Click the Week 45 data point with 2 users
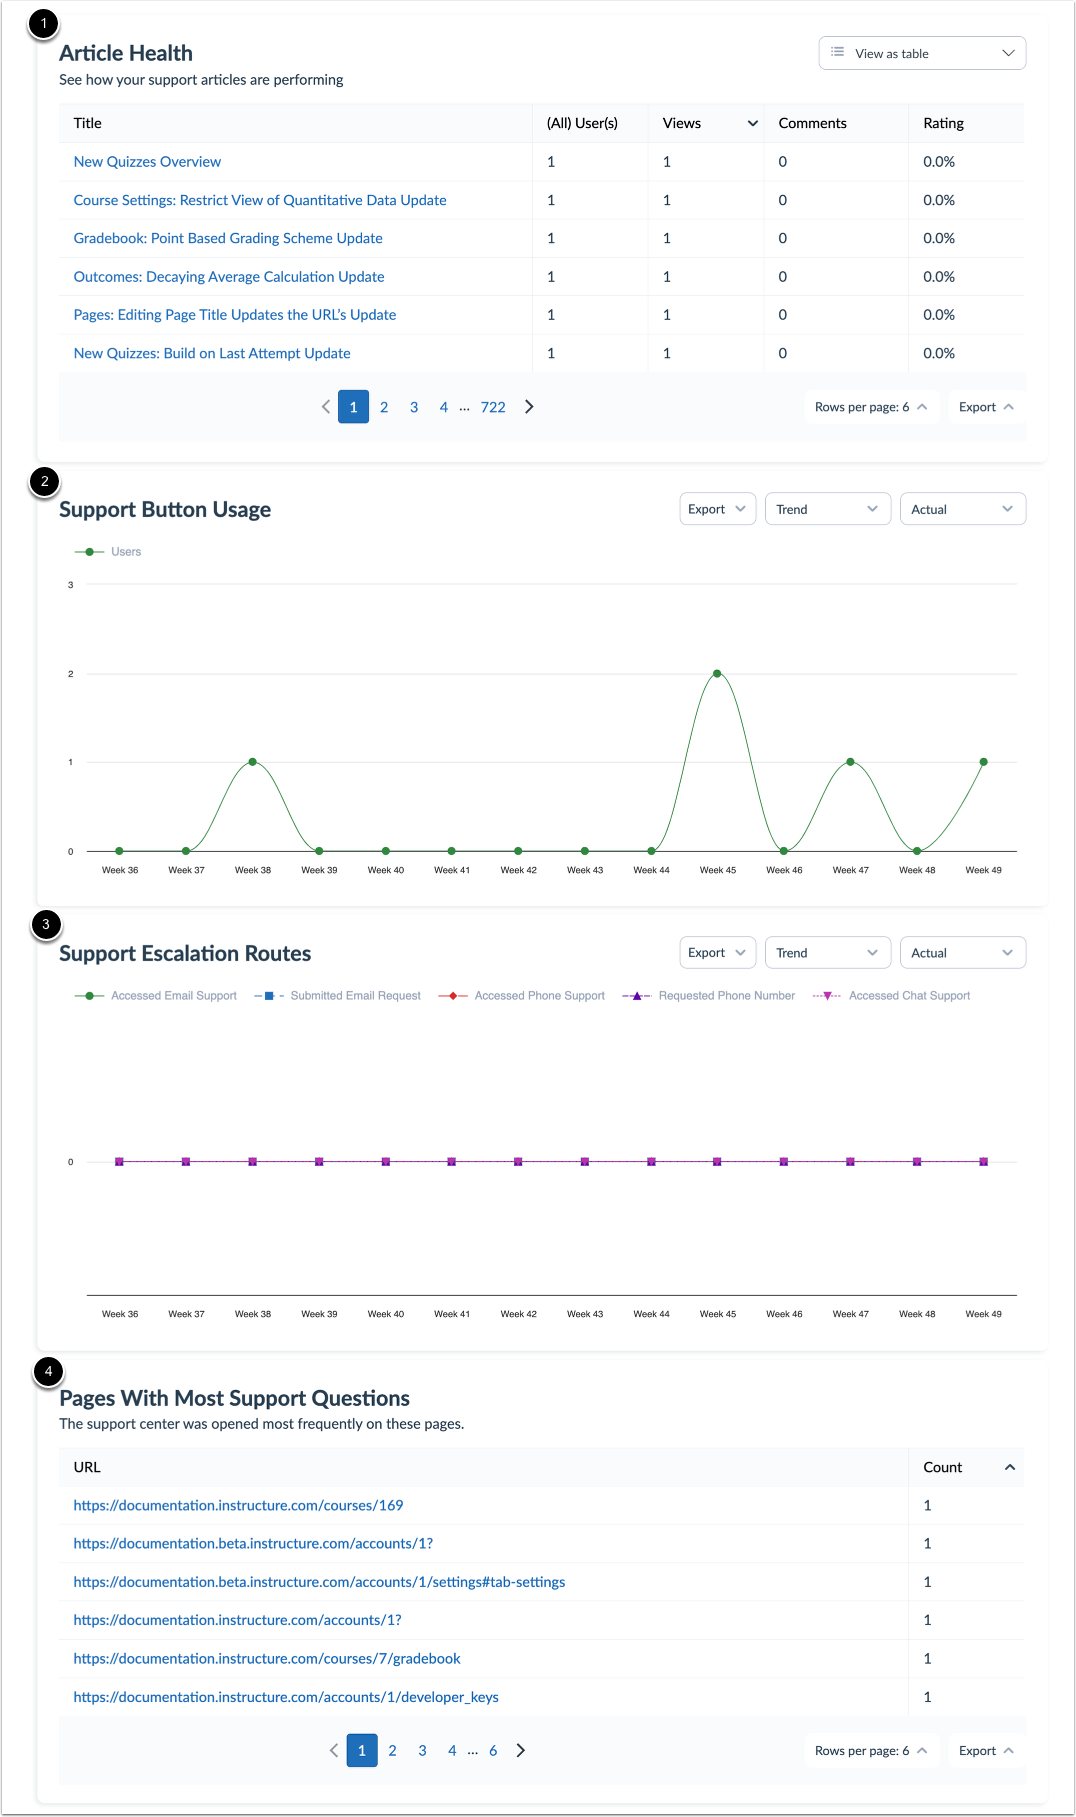The height and width of the screenshot is (1817, 1076). click(x=717, y=674)
